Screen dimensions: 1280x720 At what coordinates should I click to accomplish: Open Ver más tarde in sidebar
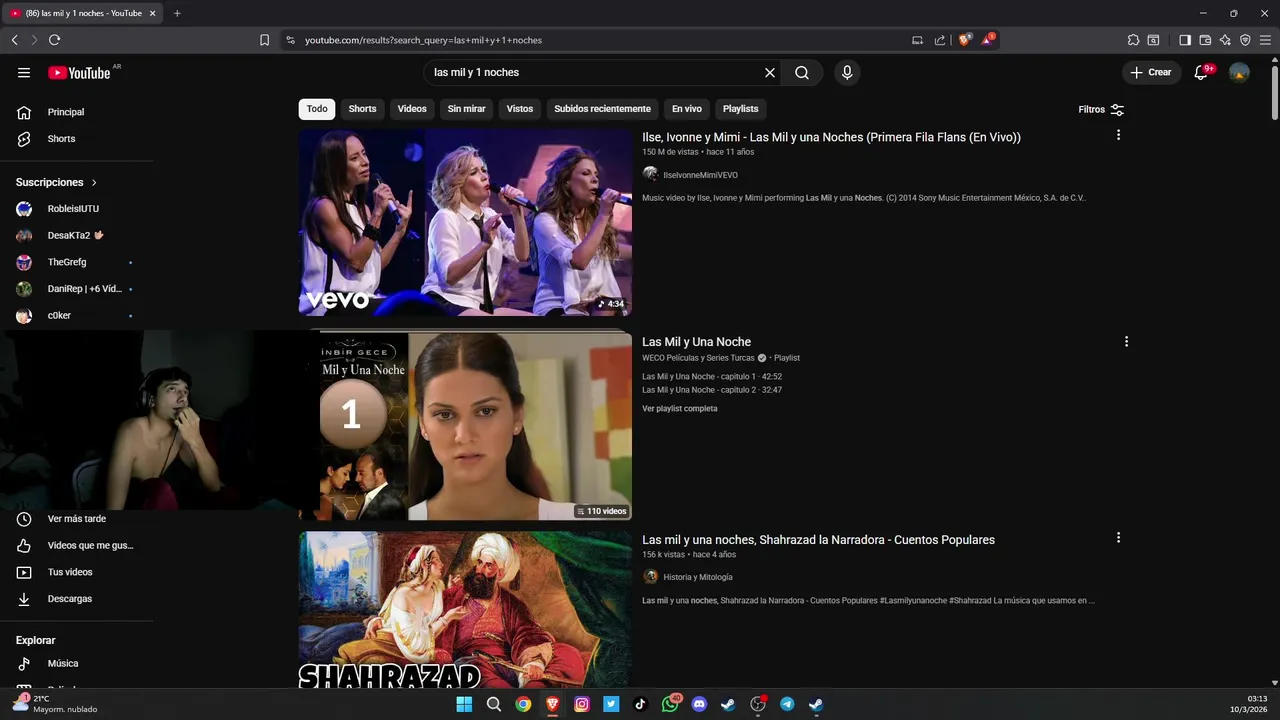[x=78, y=519]
